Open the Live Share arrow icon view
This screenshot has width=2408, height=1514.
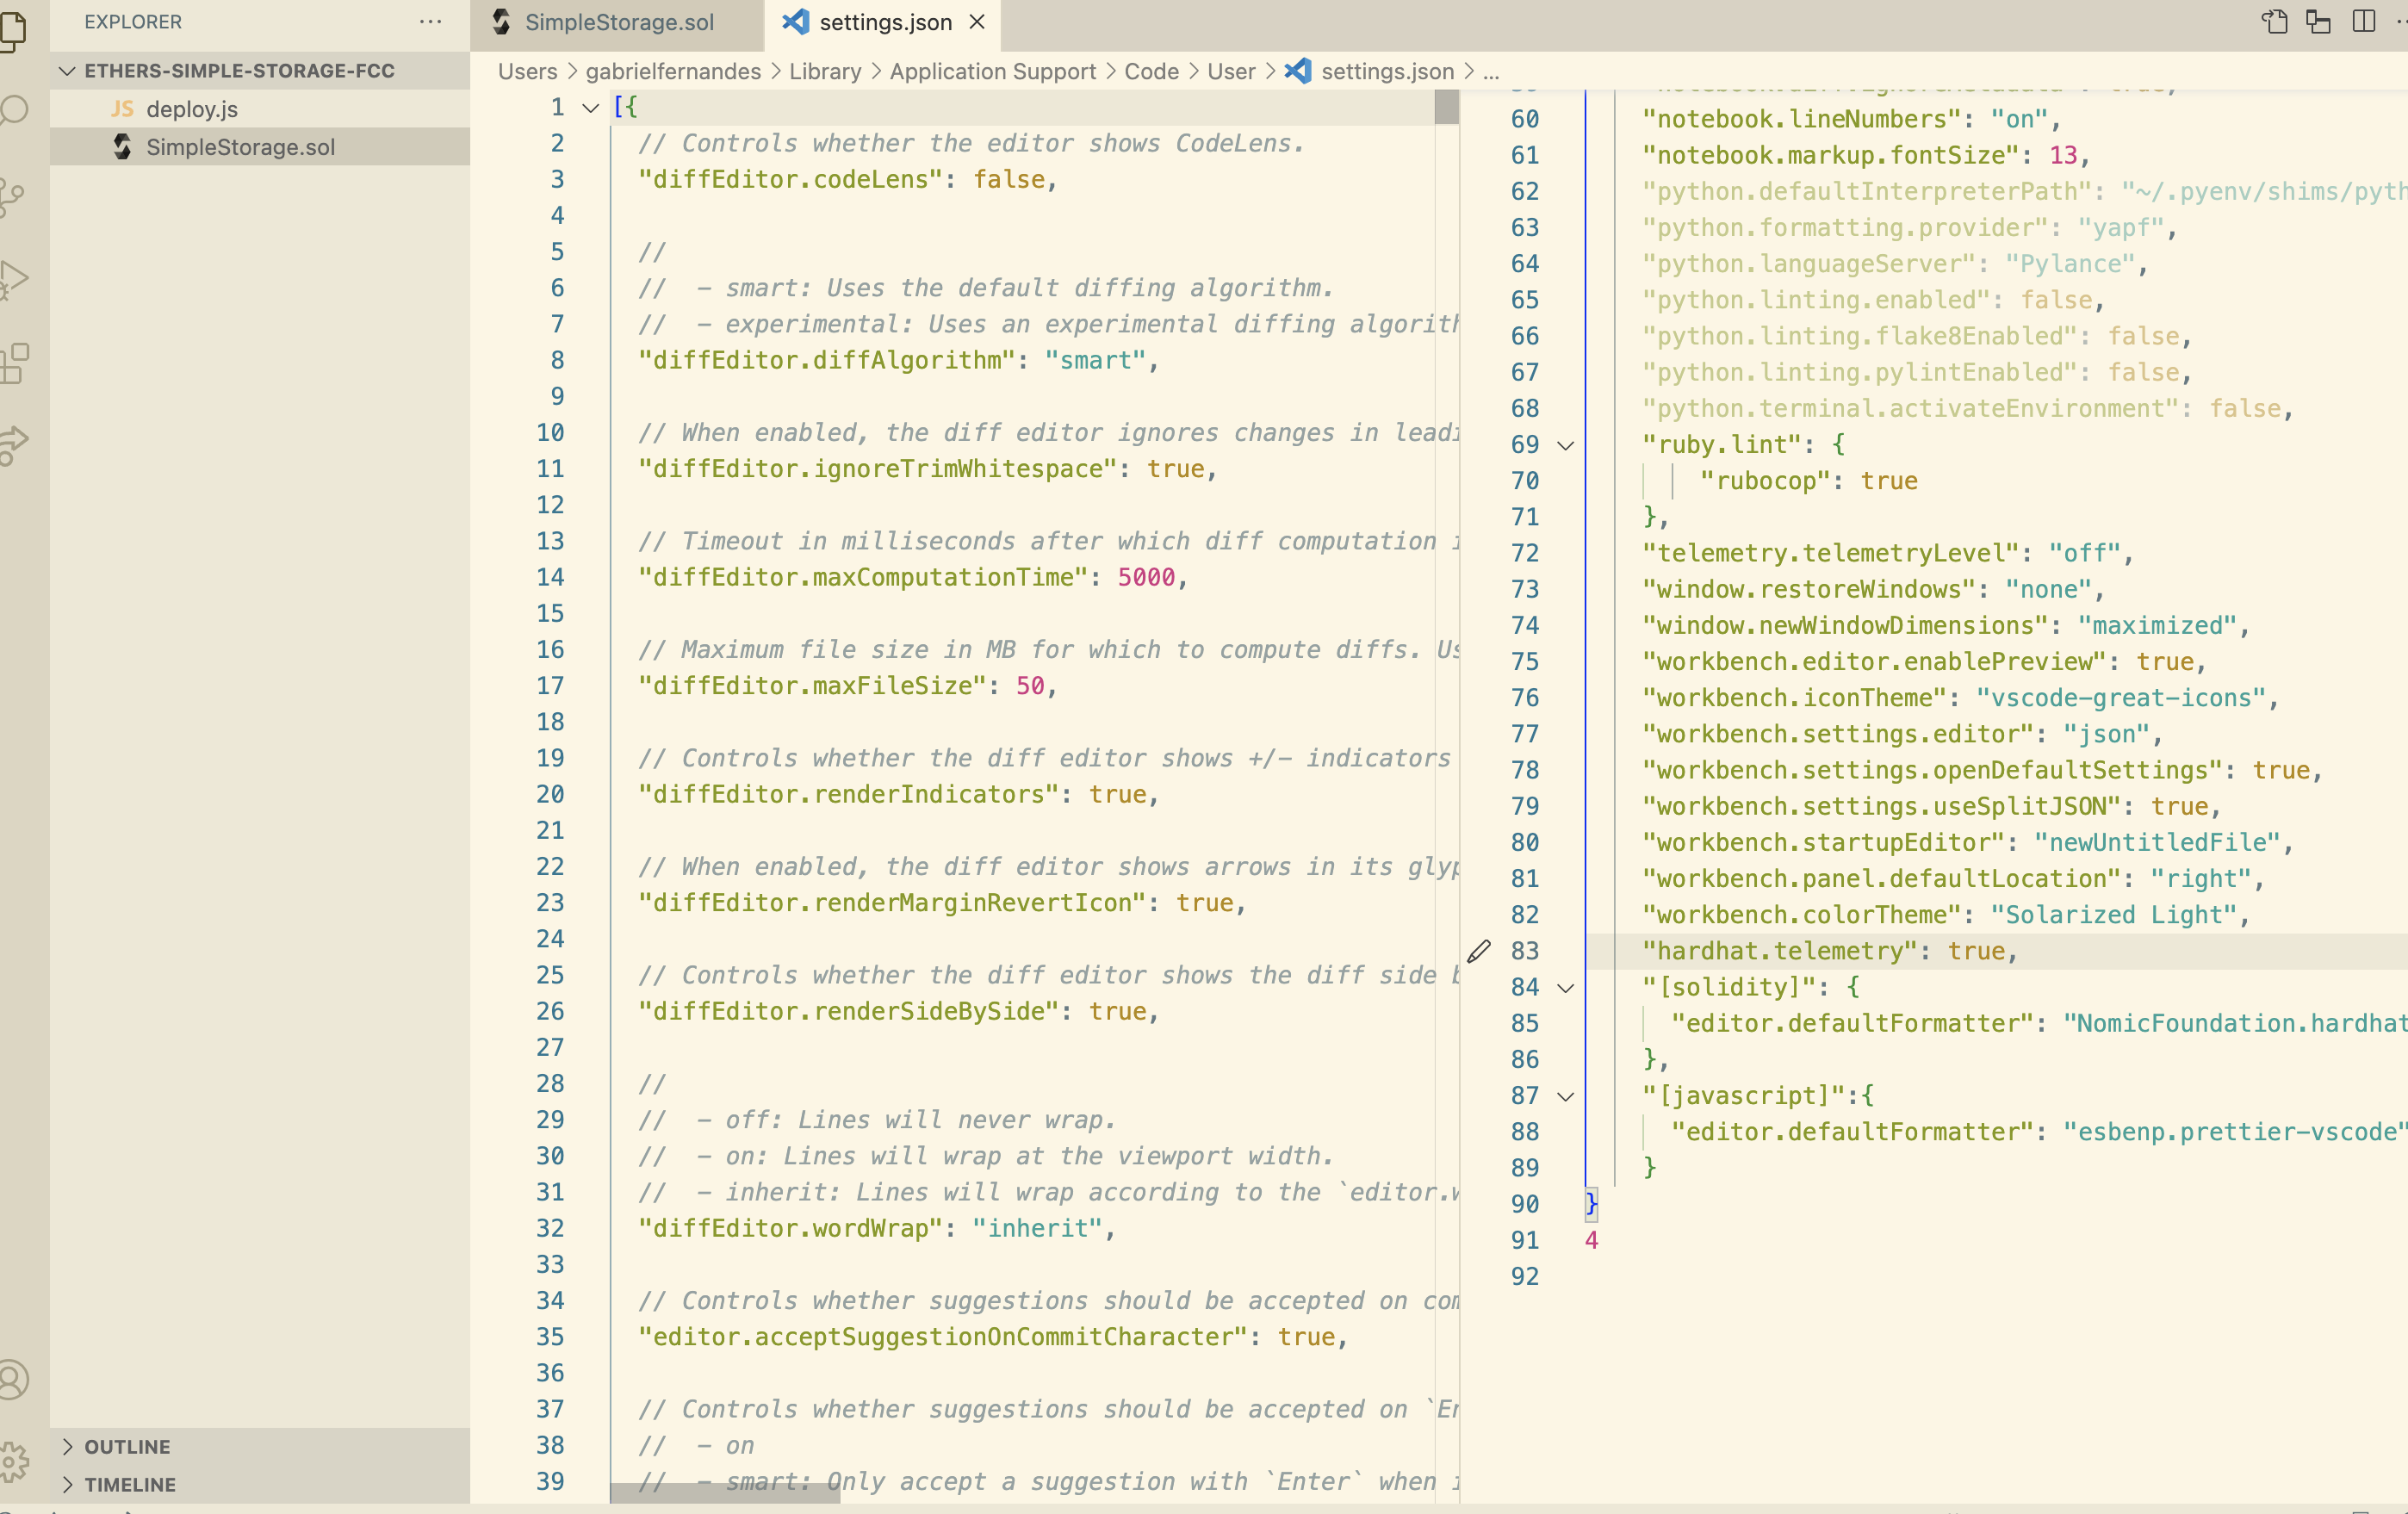[x=12, y=444]
